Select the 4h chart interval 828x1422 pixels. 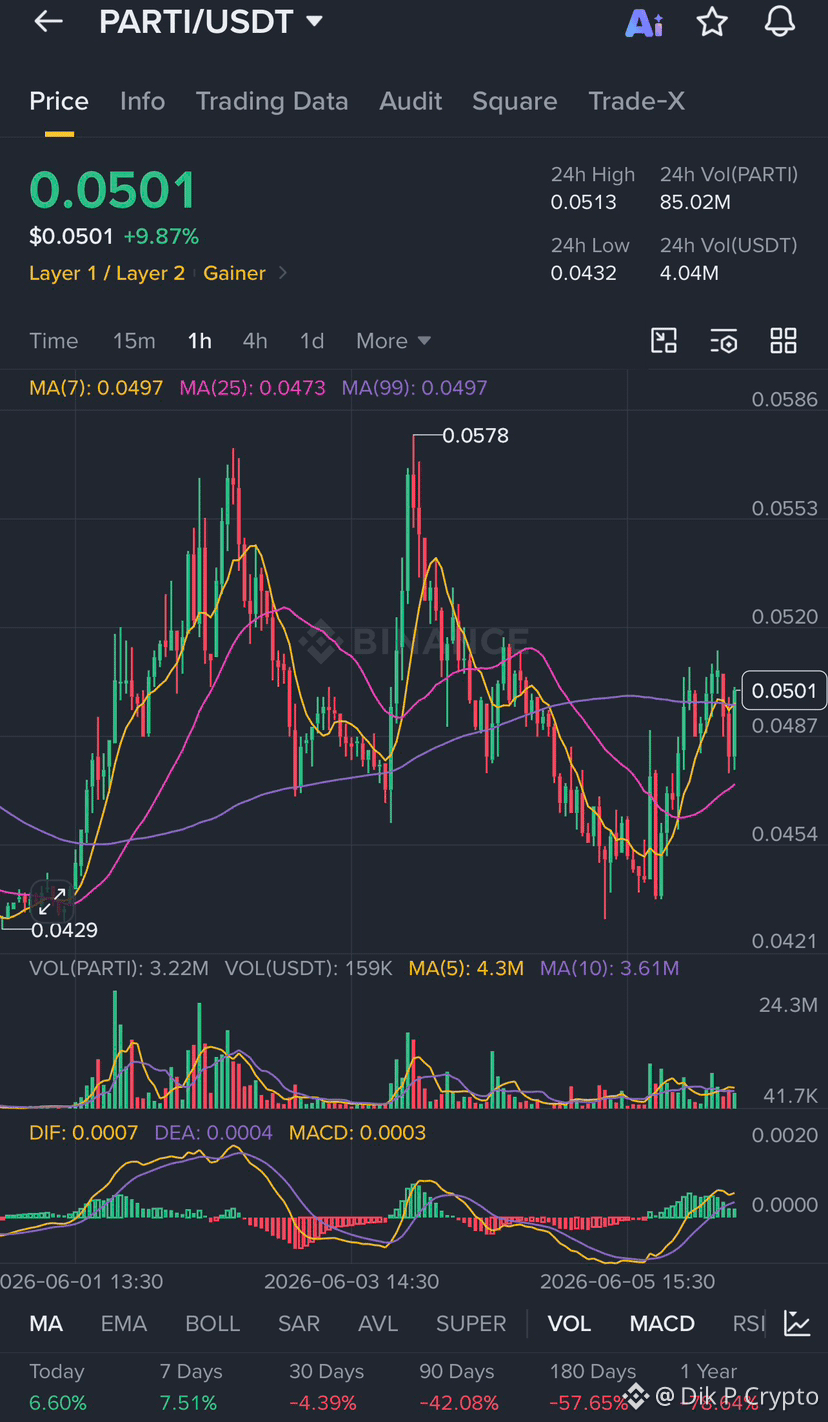point(255,341)
